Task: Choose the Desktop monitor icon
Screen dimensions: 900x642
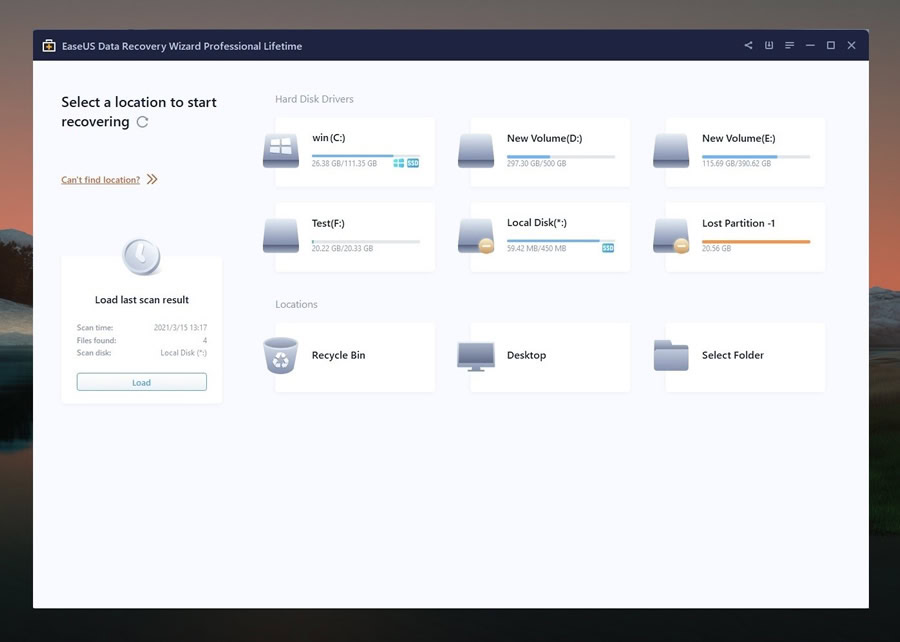Action: coord(476,356)
